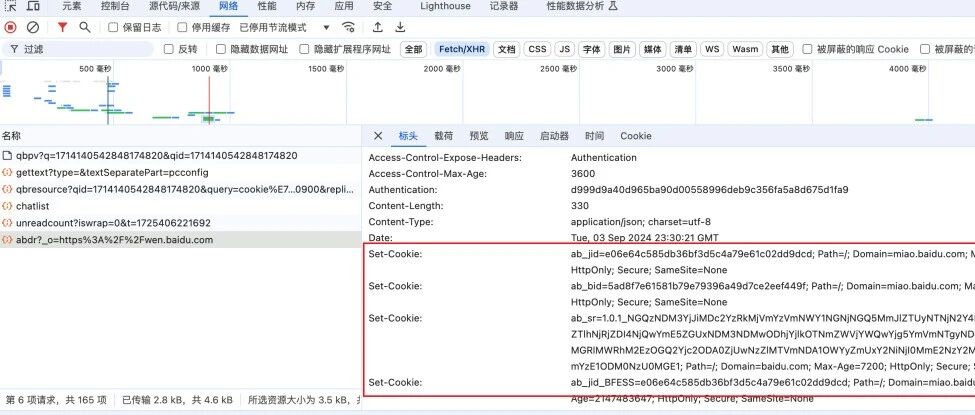The height and width of the screenshot is (415, 975).
Task: Toggle the 隐藏扩展程序网址 checkbox
Action: (304, 49)
